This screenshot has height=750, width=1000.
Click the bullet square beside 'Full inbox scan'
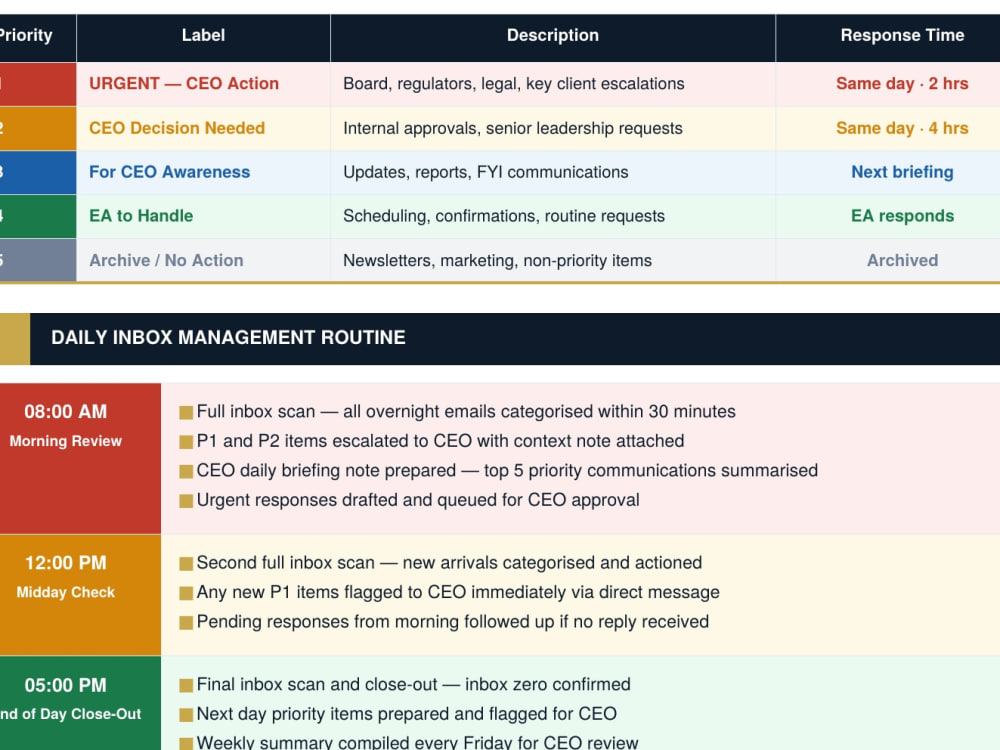click(x=186, y=413)
